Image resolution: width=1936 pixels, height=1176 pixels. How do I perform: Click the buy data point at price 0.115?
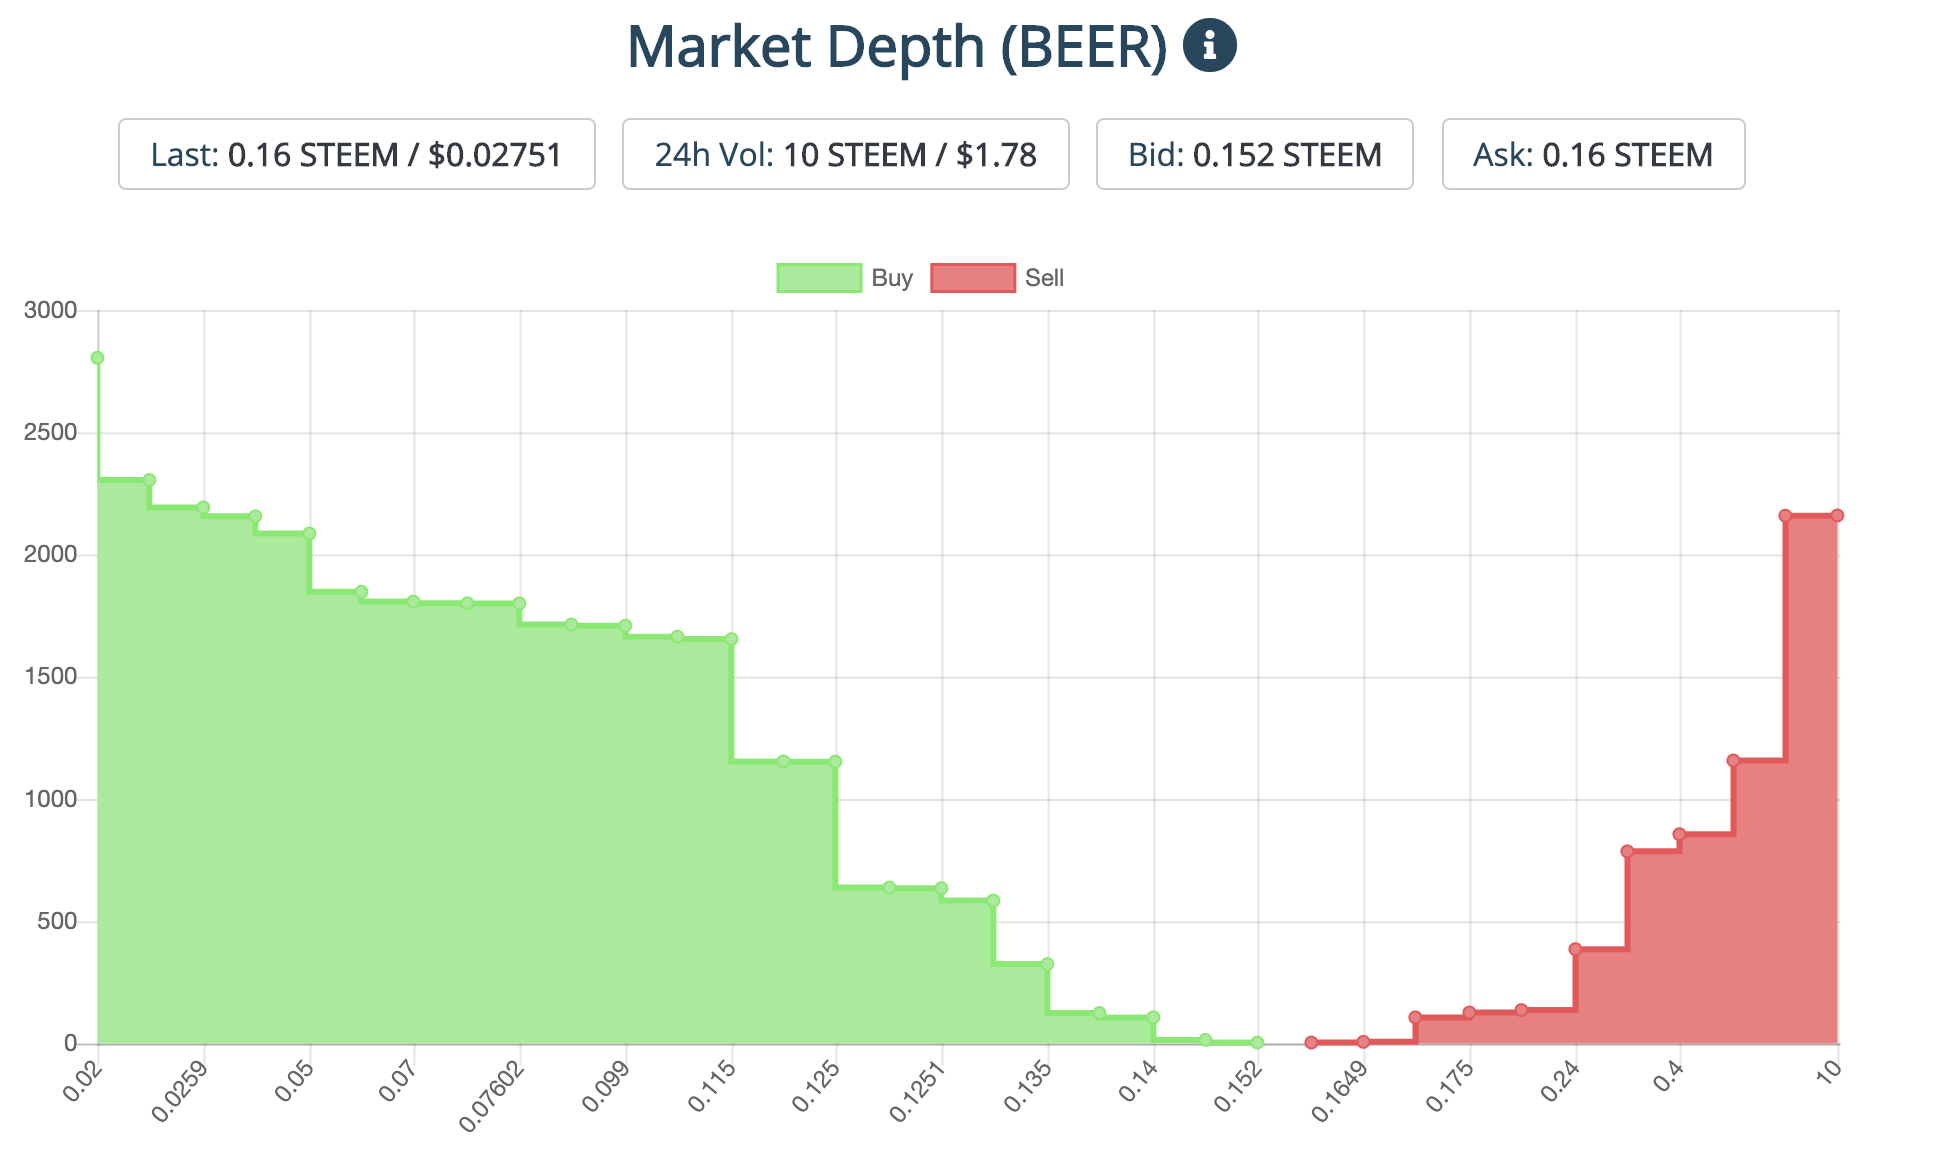[731, 639]
